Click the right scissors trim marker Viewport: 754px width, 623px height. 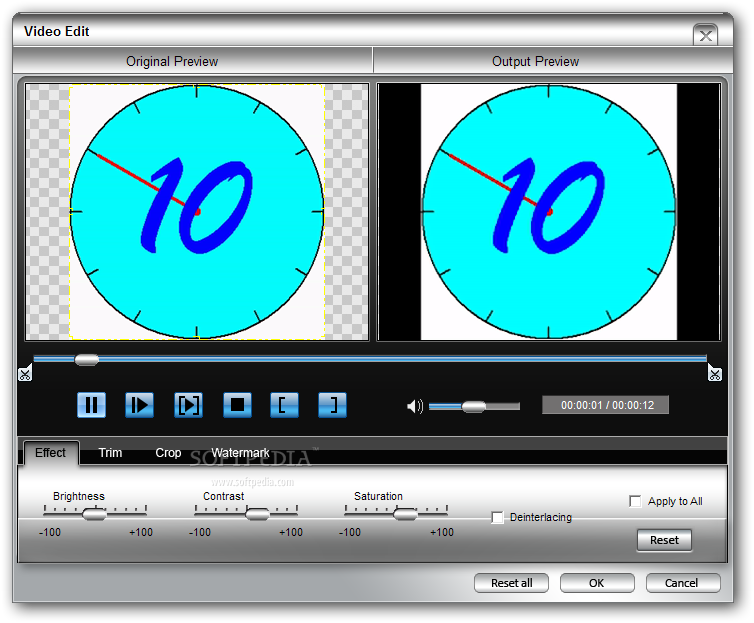pos(715,373)
